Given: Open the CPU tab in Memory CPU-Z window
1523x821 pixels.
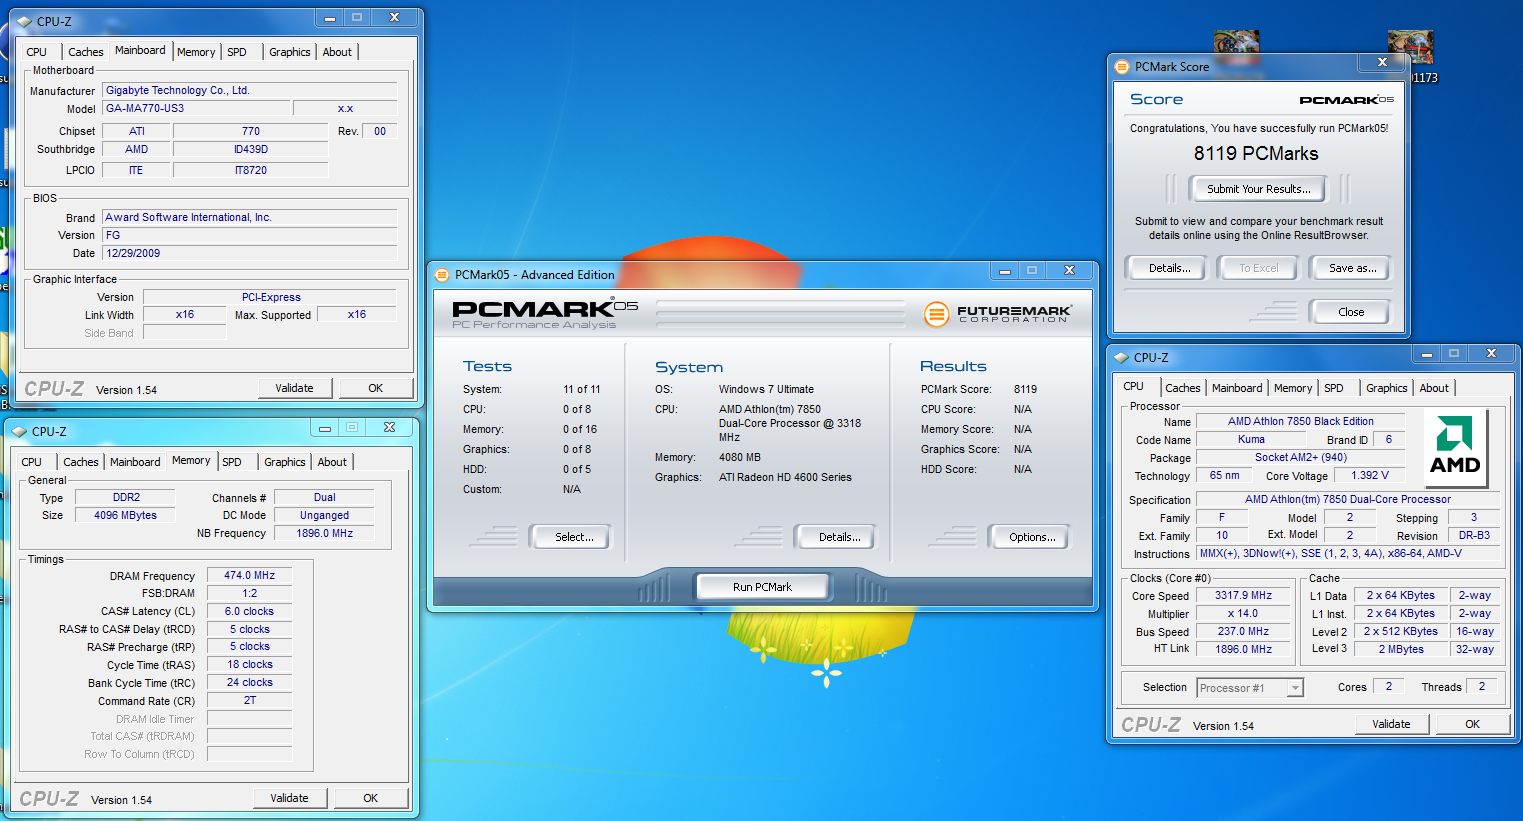Looking at the screenshot, I should pos(32,462).
